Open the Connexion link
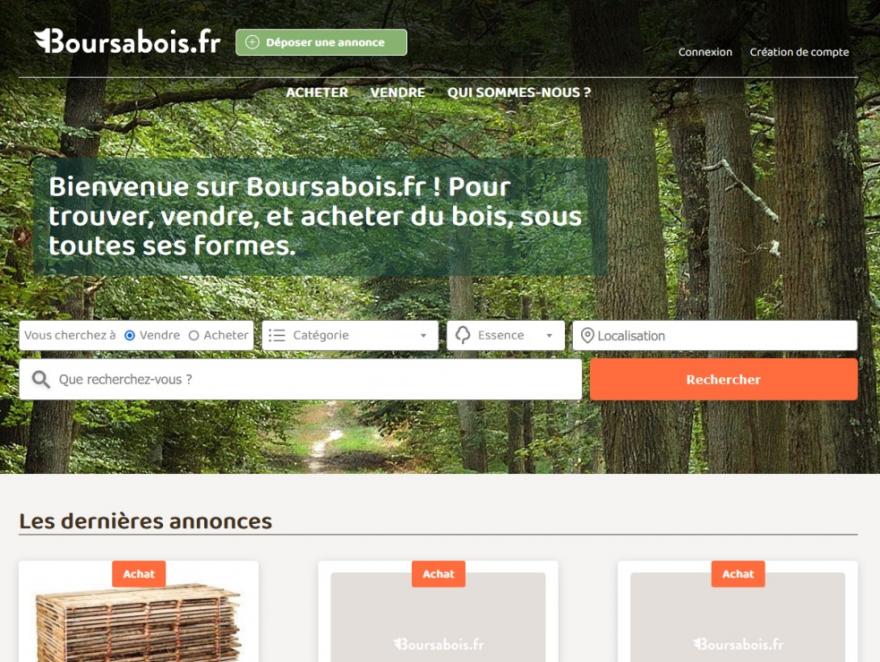The width and height of the screenshot is (880, 662). tap(705, 52)
